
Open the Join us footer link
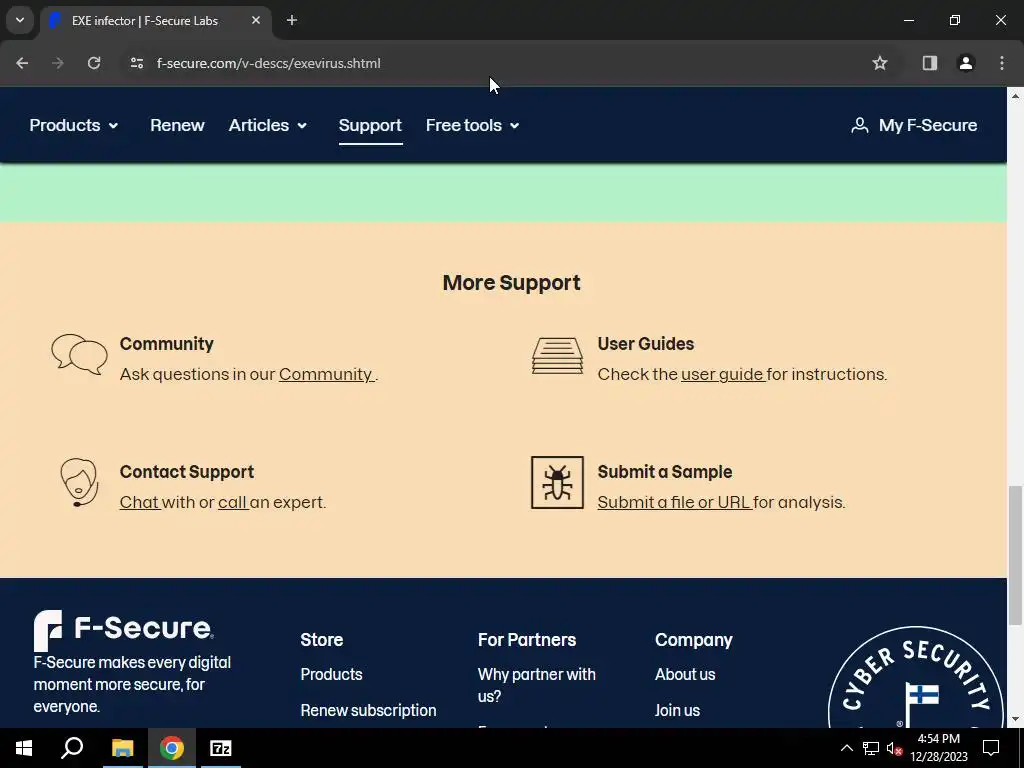click(x=677, y=711)
